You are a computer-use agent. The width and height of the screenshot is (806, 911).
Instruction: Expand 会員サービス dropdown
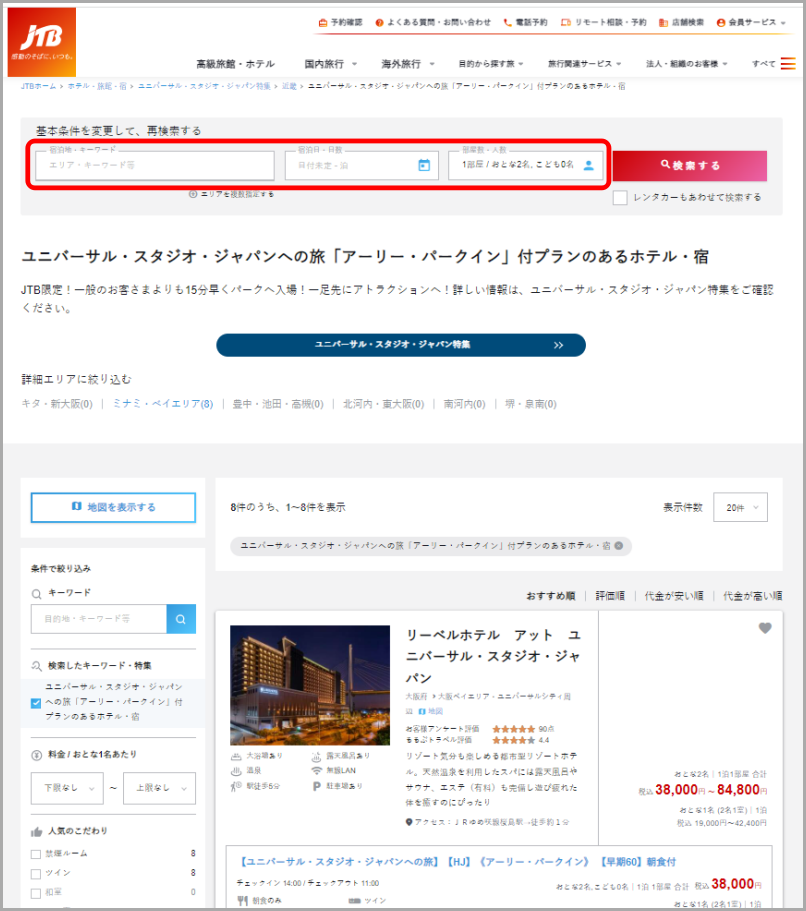coord(751,23)
